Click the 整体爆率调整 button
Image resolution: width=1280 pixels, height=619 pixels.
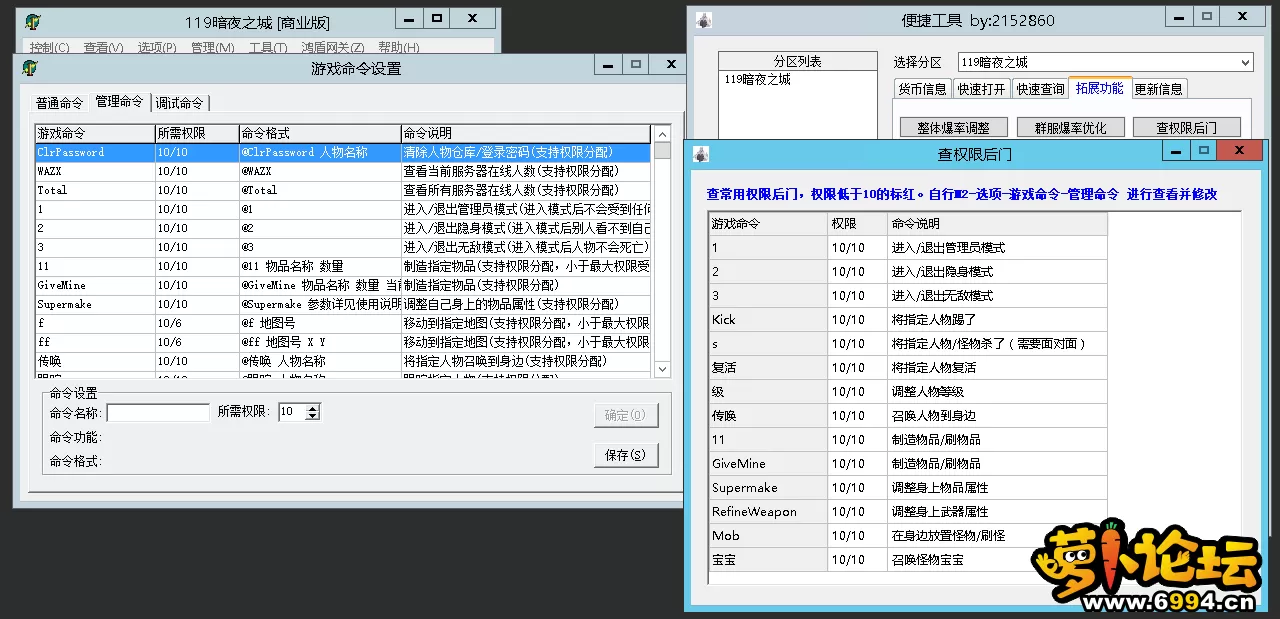[953, 128]
